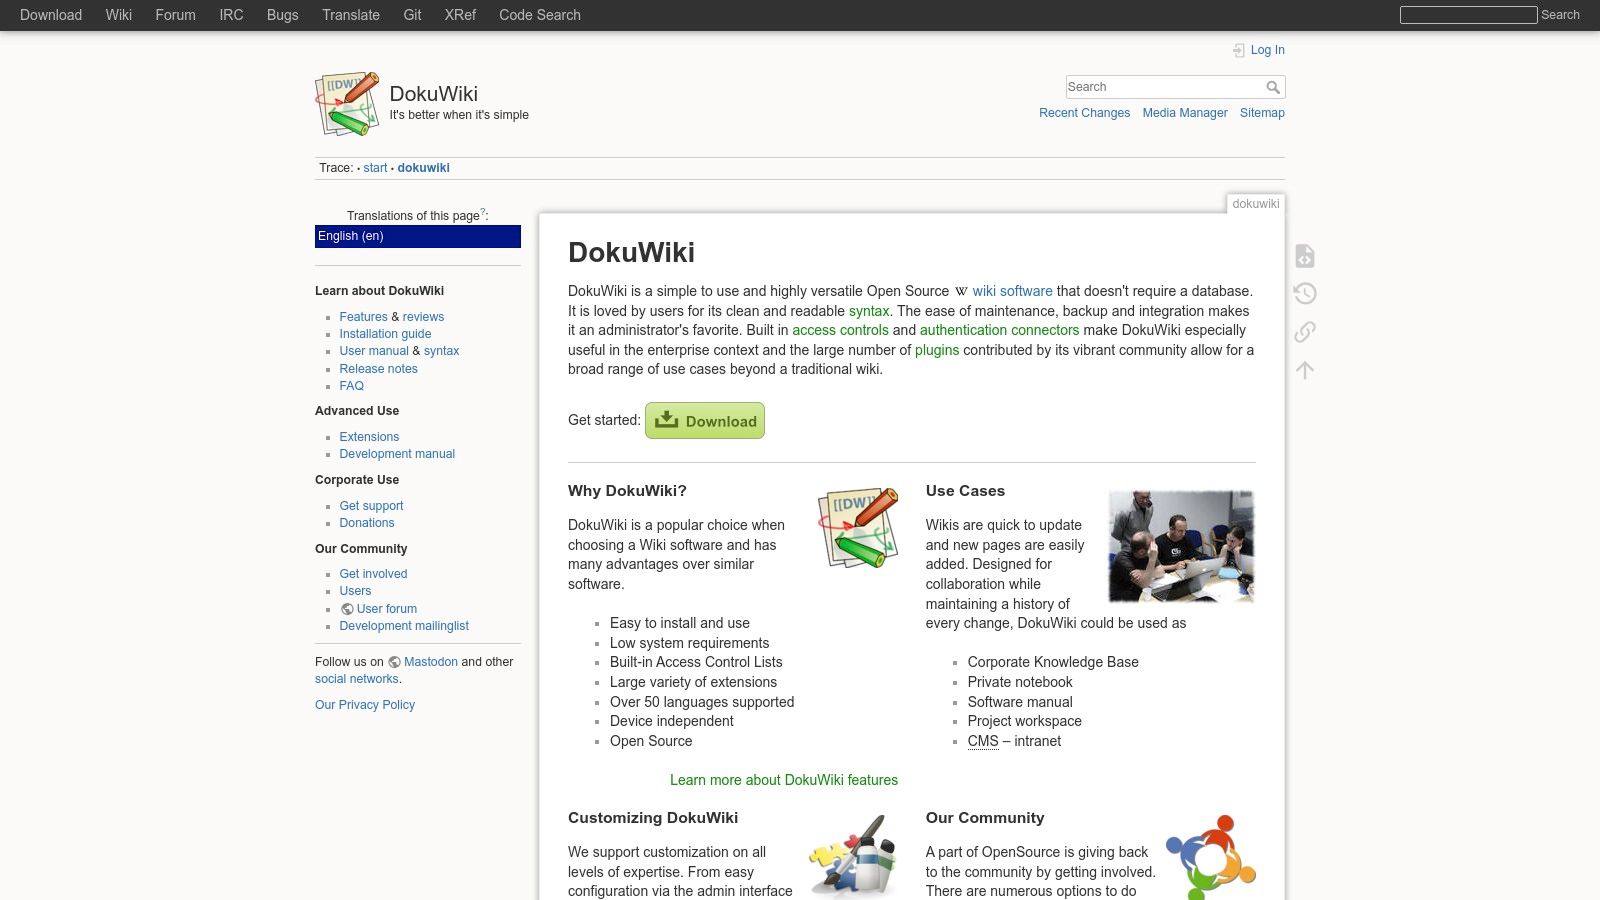This screenshot has height=900, width=1600.
Task: Open Forum in top navigation bar
Action: click(176, 15)
